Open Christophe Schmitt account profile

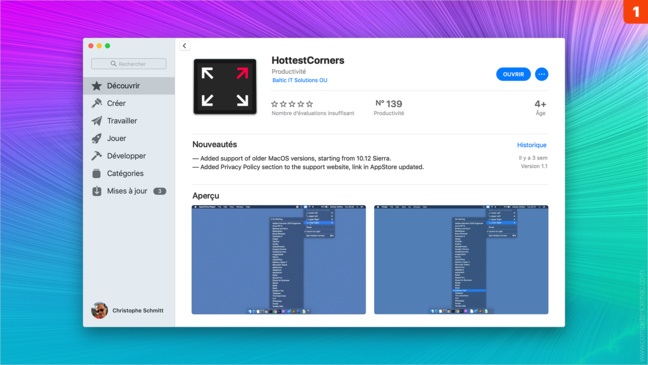click(x=127, y=310)
